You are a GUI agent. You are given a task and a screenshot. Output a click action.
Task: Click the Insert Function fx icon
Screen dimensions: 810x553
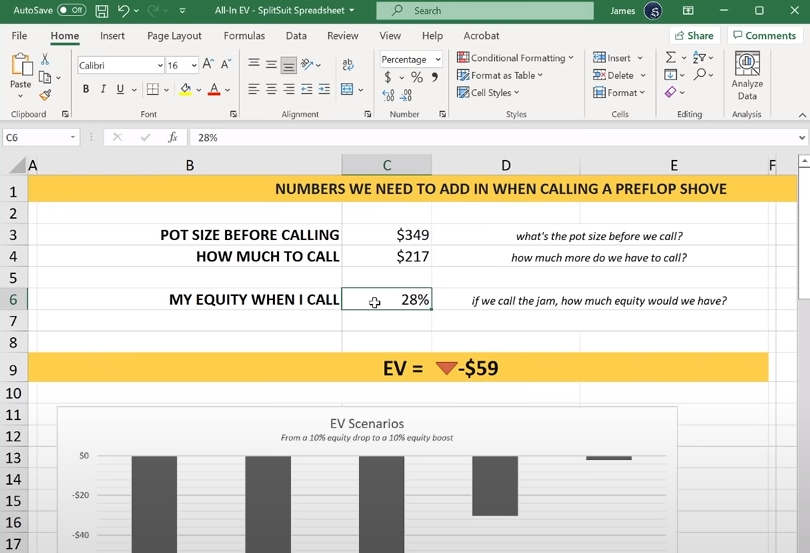click(x=173, y=137)
